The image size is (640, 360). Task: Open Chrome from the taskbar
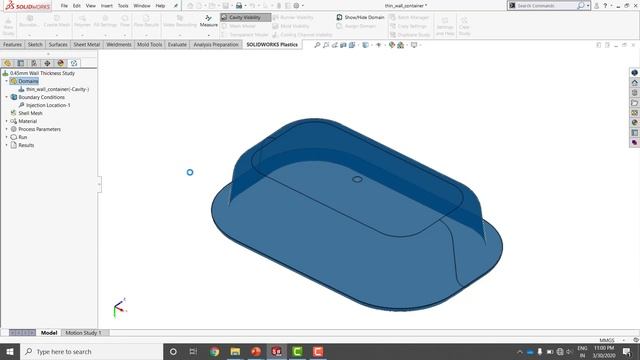(x=214, y=351)
